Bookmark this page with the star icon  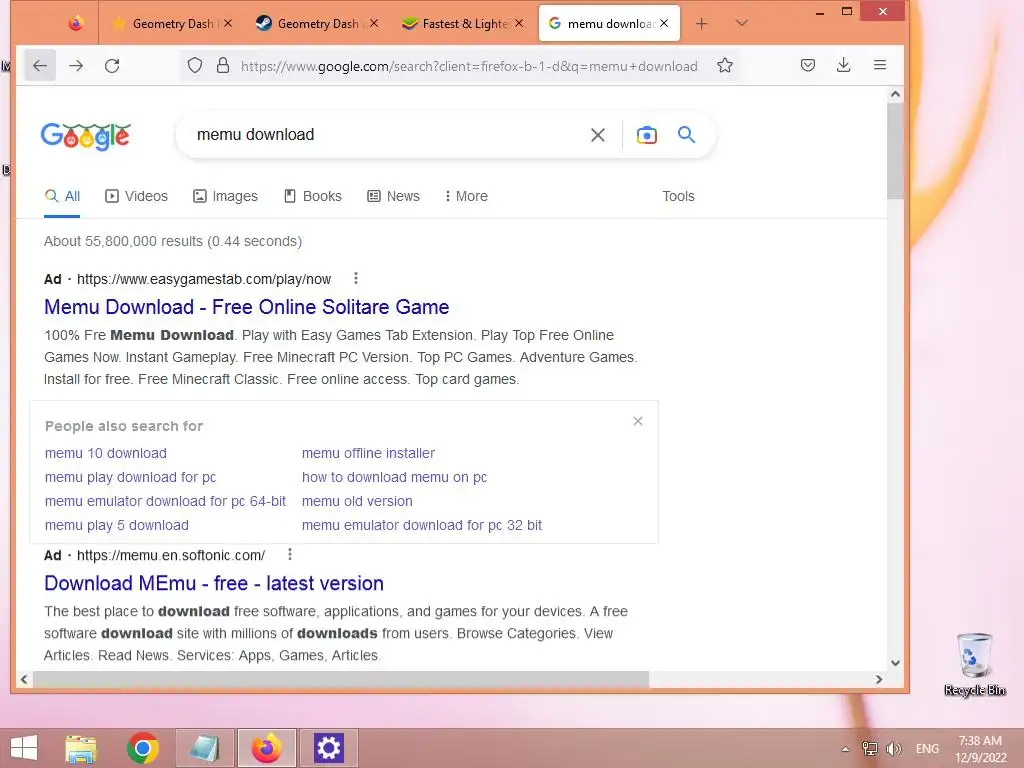tap(725, 65)
